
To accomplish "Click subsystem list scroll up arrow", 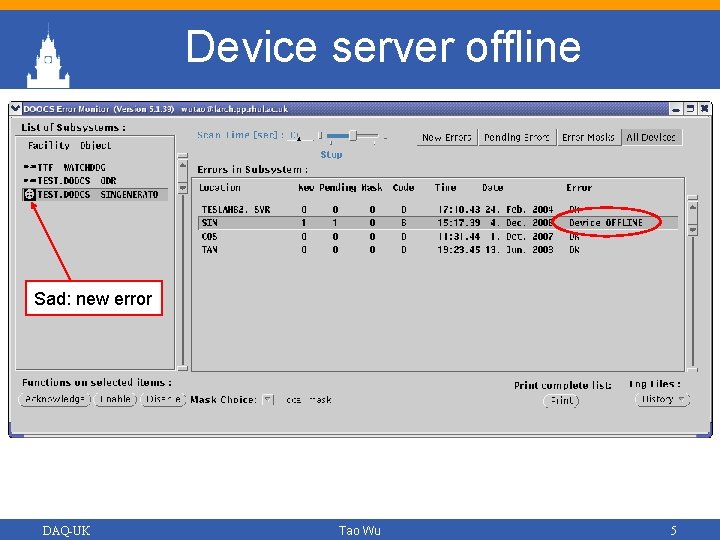I will 183,165.
